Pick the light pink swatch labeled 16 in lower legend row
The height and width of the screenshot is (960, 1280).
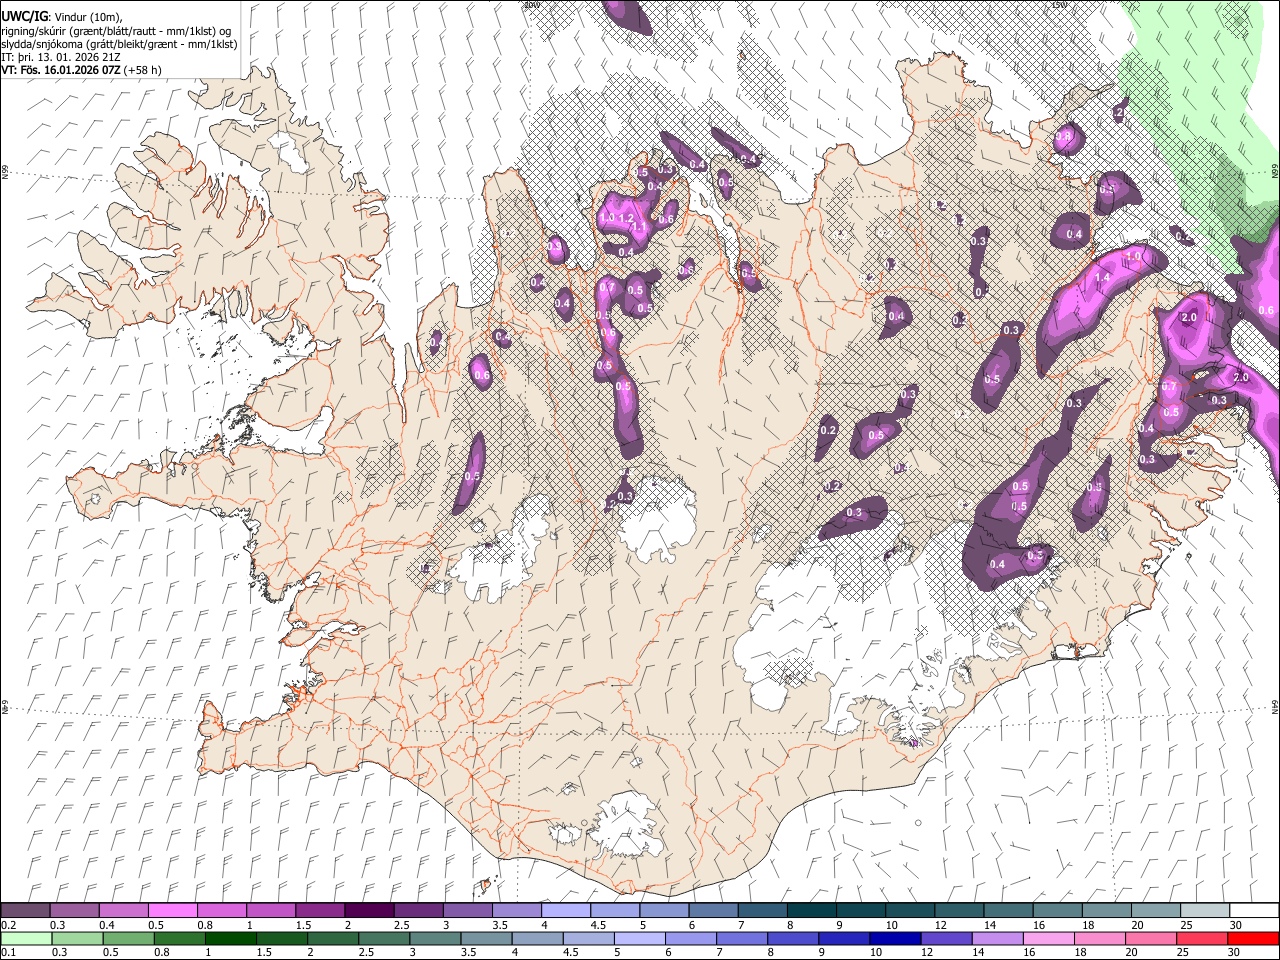(x=1050, y=938)
